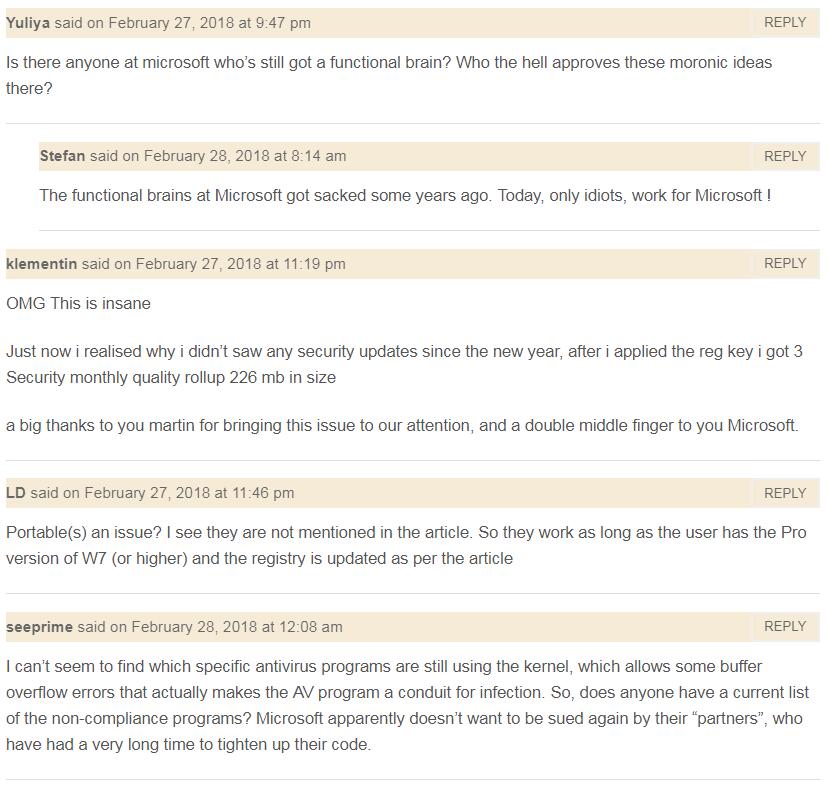The height and width of the screenshot is (788, 829).
Task: Reply to Stefan's comment
Action: pos(784,156)
